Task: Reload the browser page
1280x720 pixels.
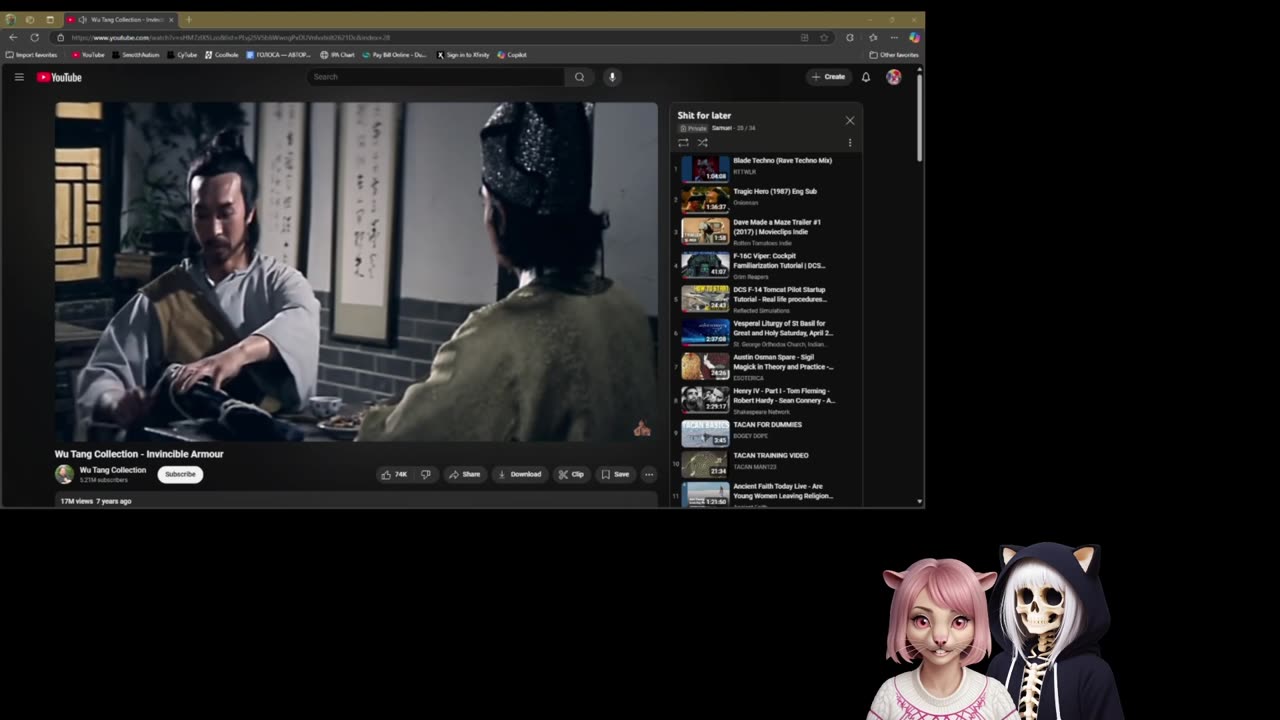Action: (34, 38)
